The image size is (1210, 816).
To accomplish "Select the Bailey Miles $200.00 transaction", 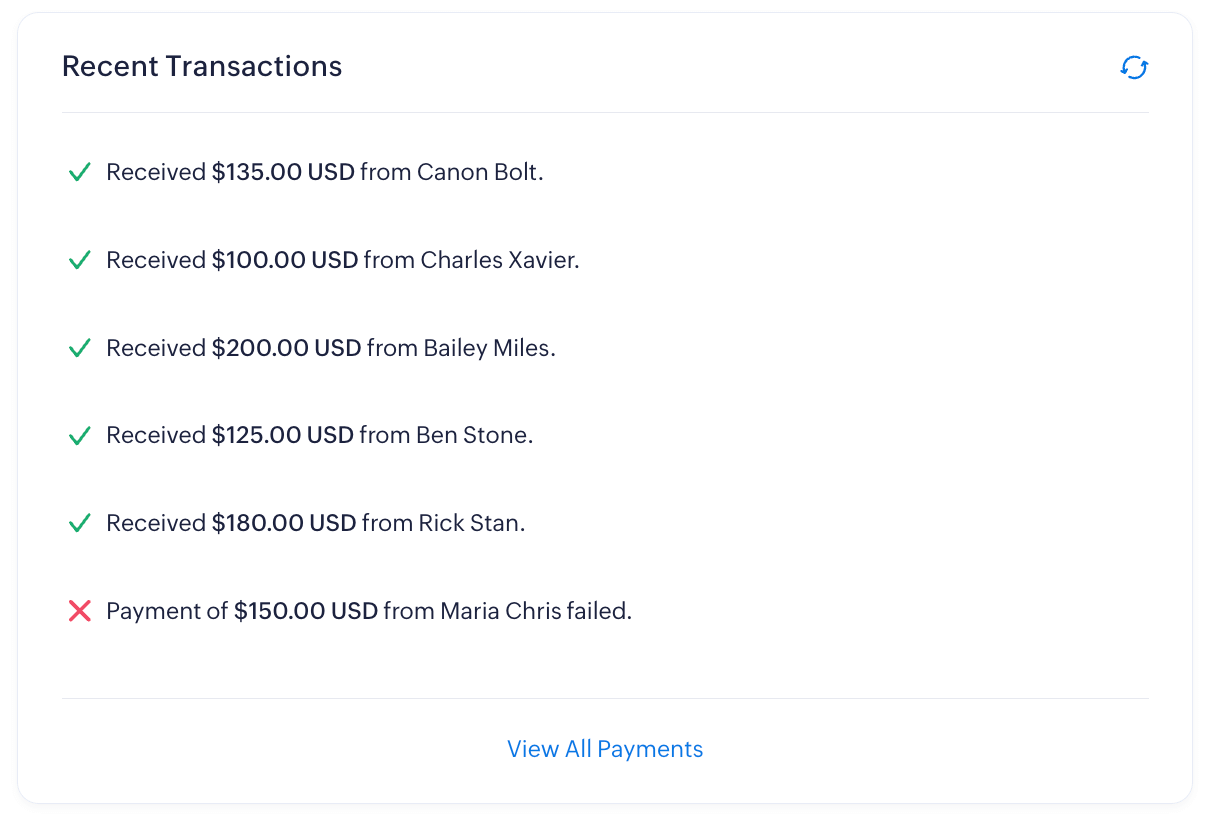I will point(331,348).
